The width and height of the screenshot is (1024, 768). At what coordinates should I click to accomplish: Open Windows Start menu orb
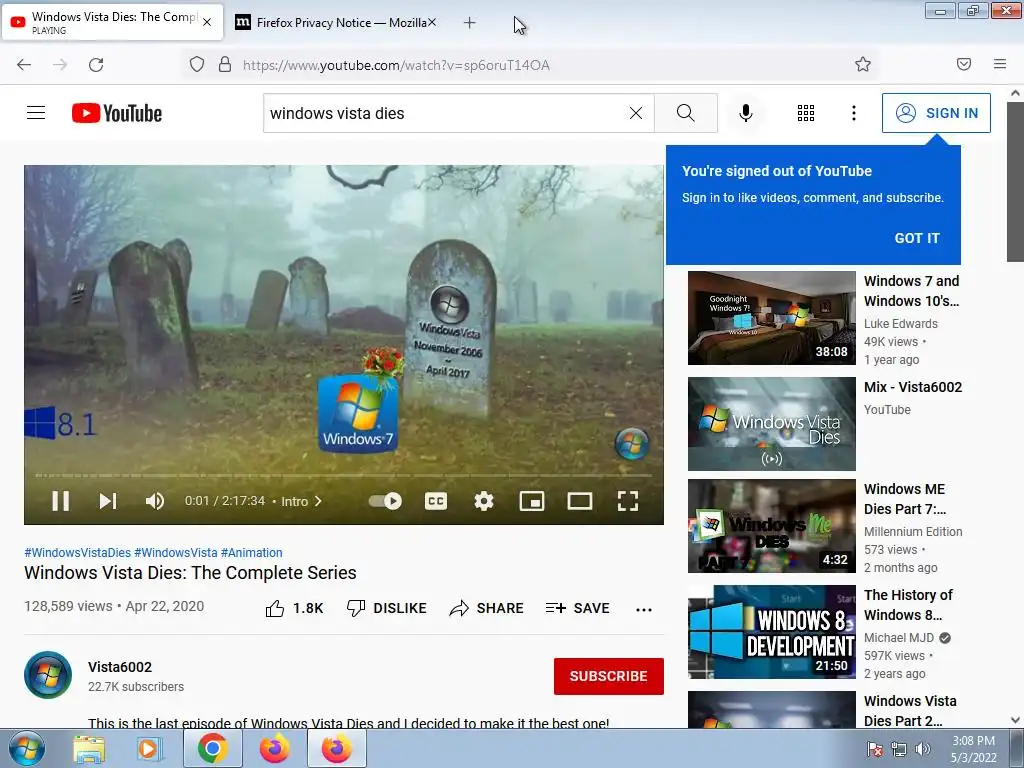pos(26,748)
